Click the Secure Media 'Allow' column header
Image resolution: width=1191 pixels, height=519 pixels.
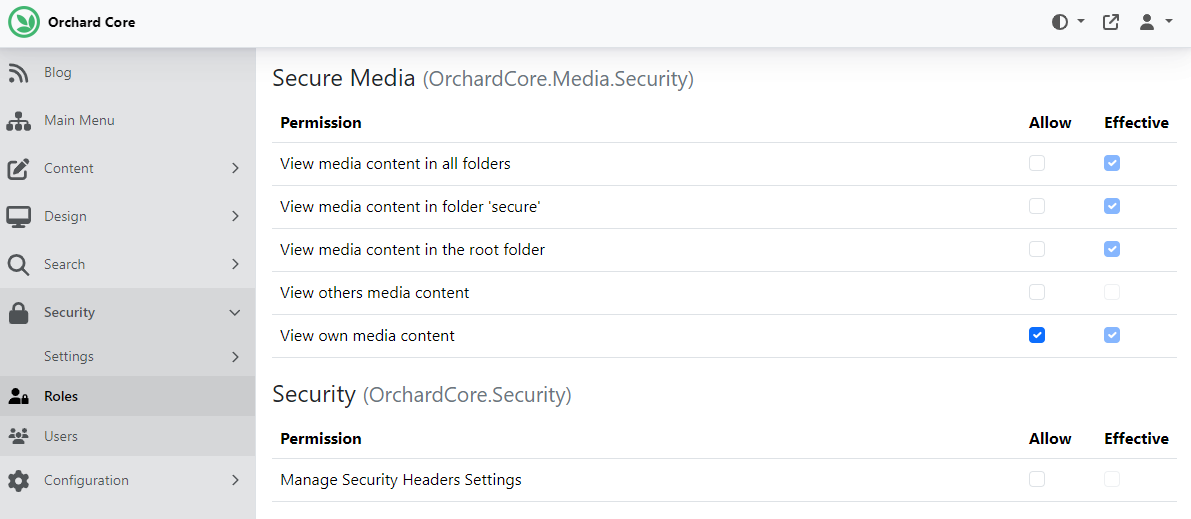point(1050,122)
